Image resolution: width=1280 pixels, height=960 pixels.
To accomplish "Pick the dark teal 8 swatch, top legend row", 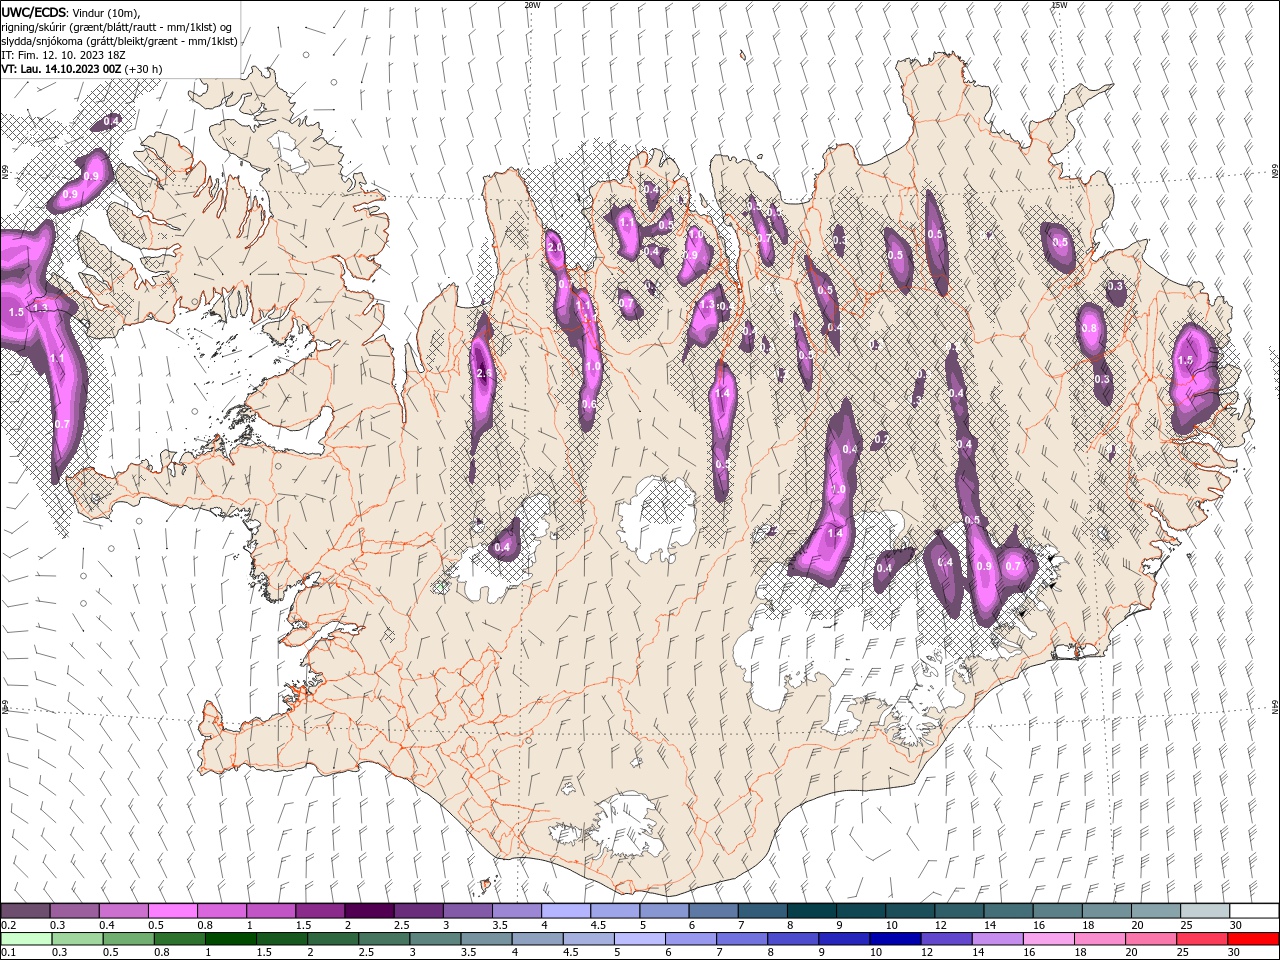I will (810, 911).
